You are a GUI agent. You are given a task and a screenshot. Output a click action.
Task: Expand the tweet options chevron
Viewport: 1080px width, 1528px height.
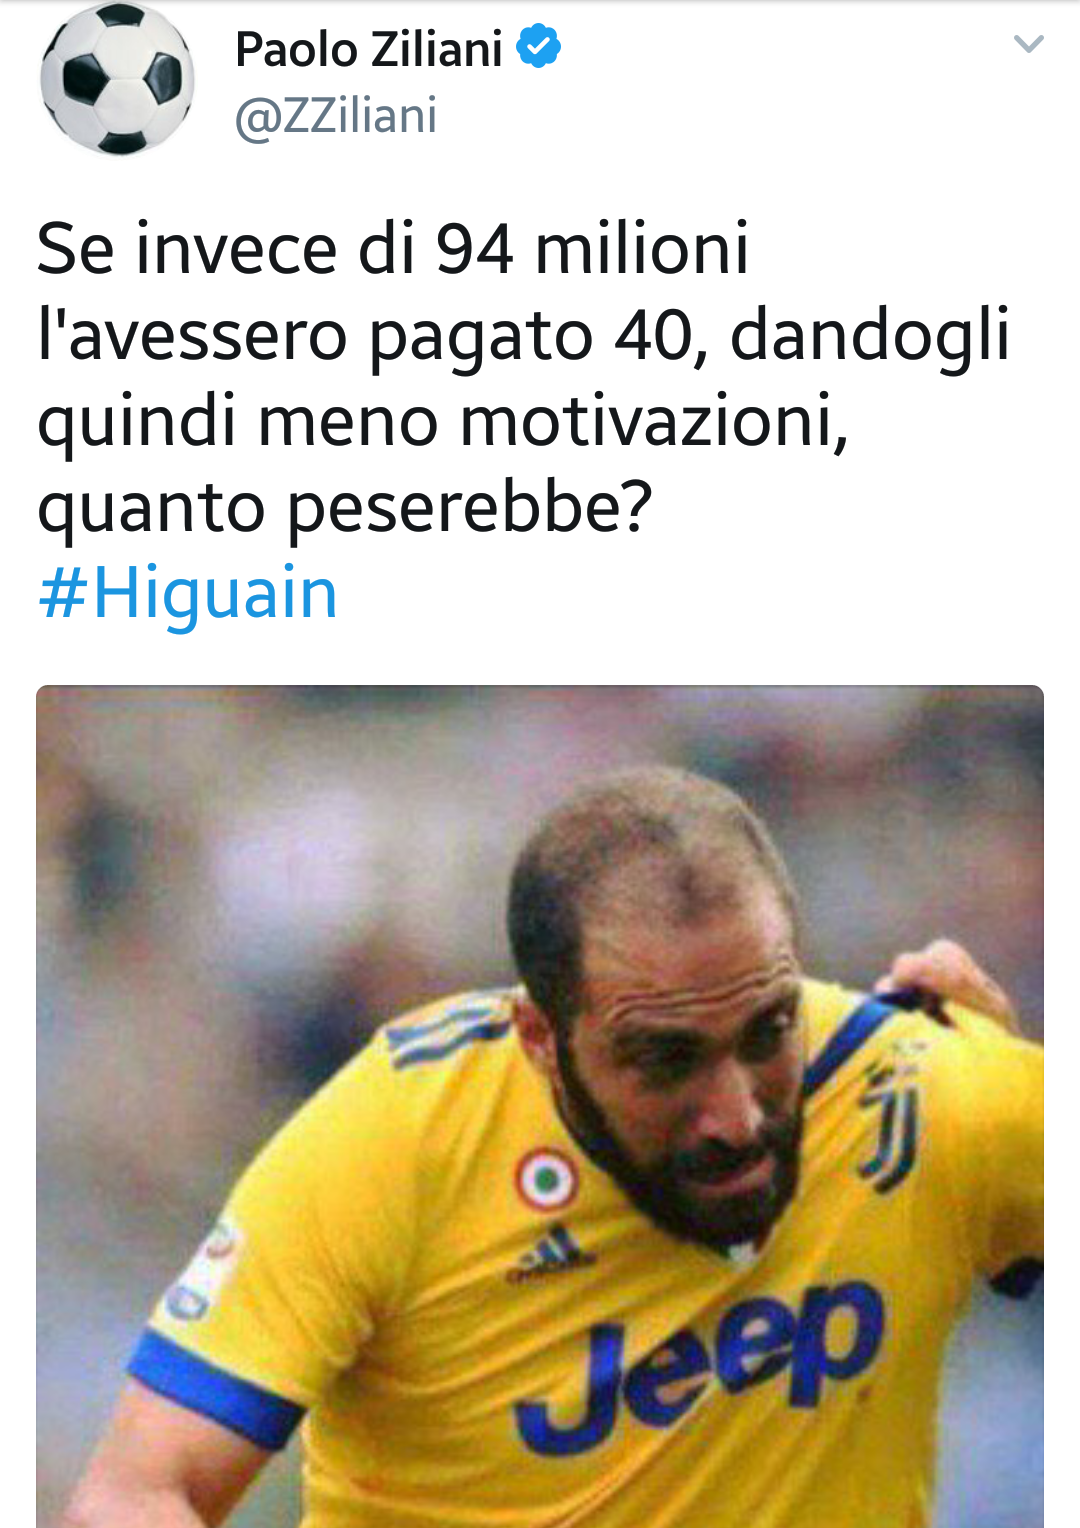(x=1028, y=44)
